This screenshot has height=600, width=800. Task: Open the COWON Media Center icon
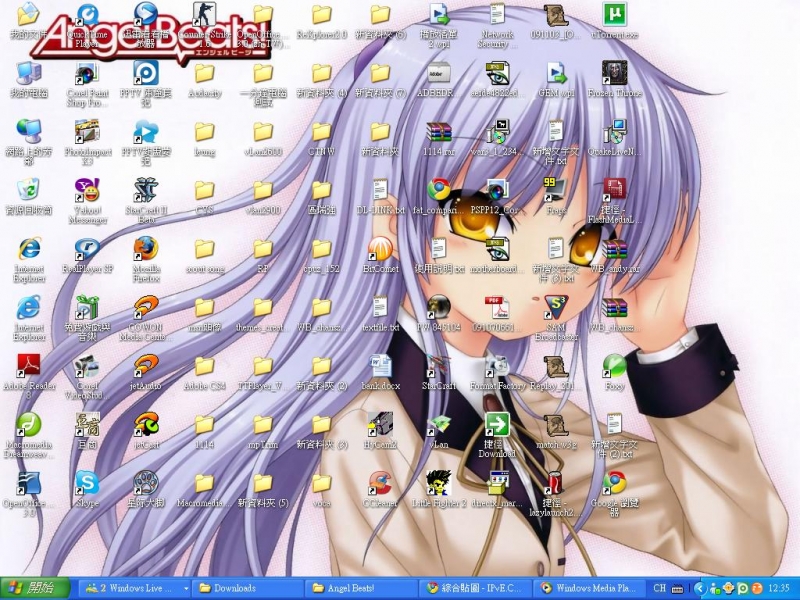tap(146, 308)
